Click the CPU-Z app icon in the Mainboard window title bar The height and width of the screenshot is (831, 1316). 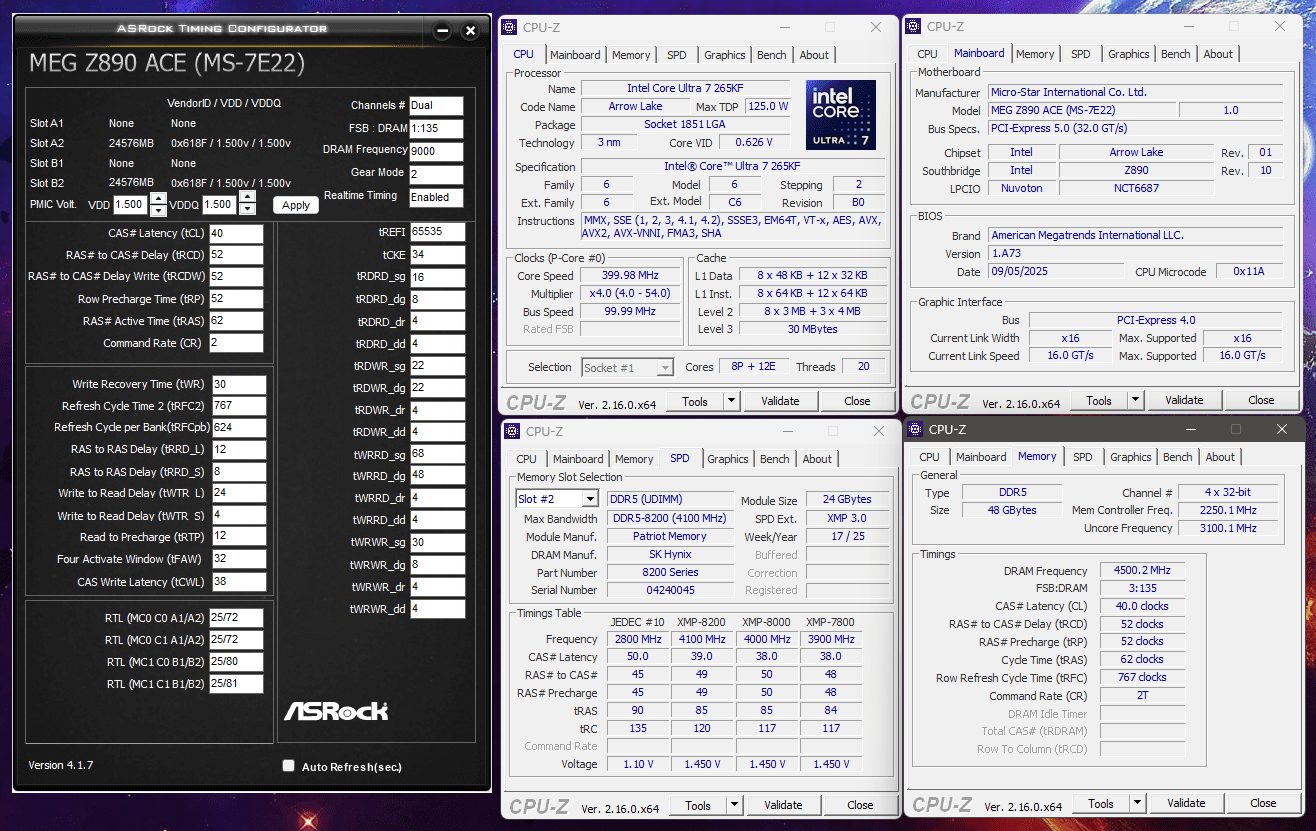[914, 27]
